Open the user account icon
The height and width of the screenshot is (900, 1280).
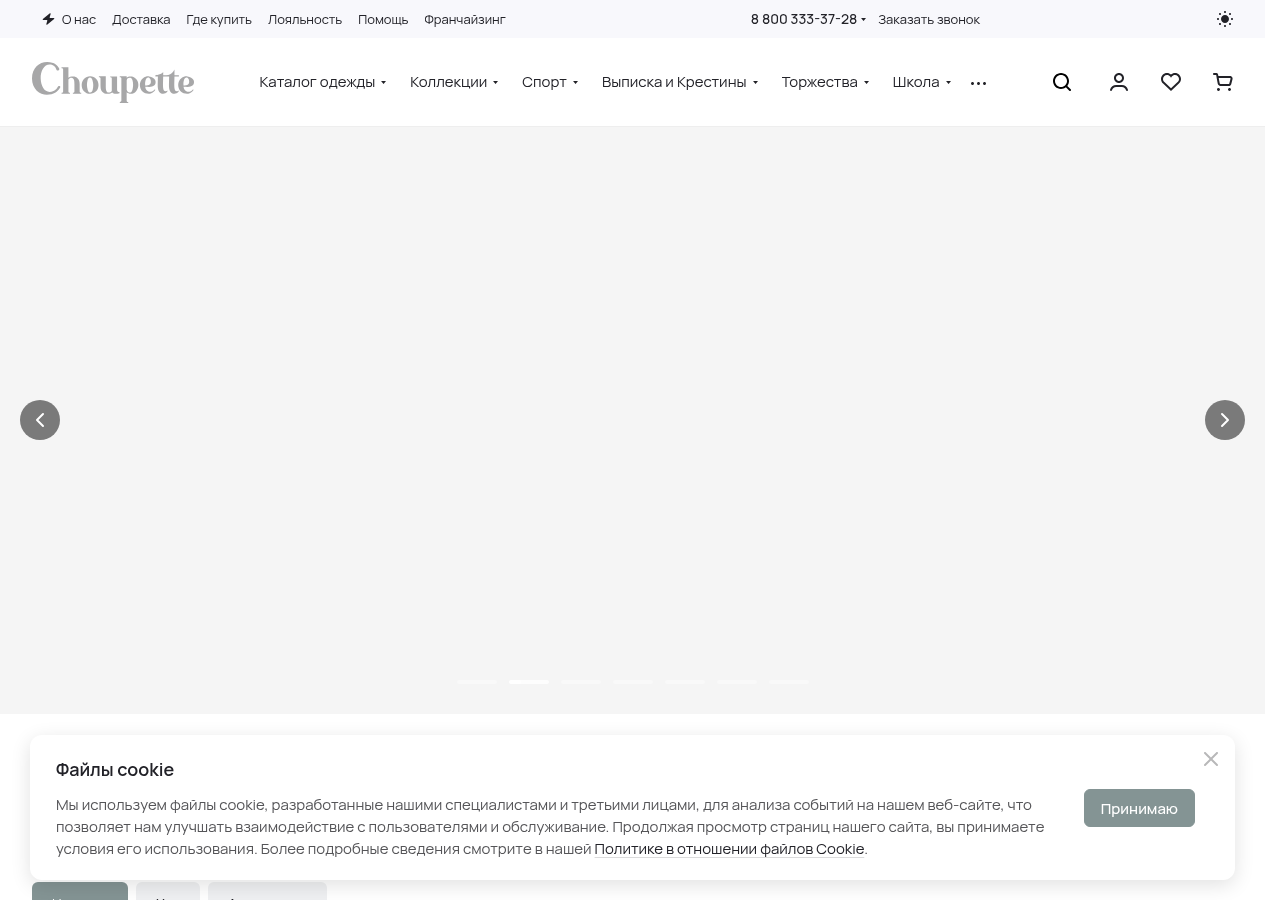(1119, 82)
